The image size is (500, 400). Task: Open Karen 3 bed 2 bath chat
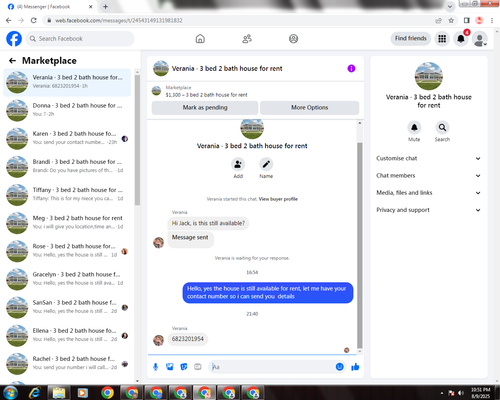[67, 138]
